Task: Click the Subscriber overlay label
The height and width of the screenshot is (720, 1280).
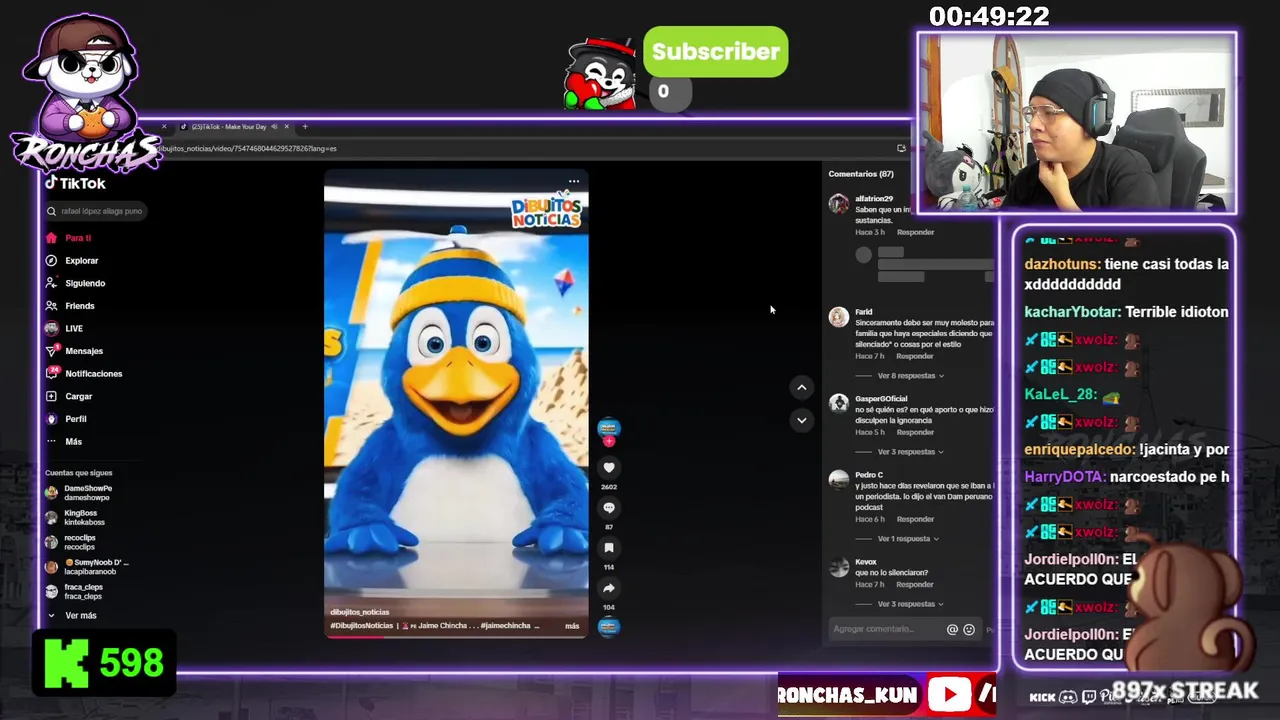Action: click(715, 52)
